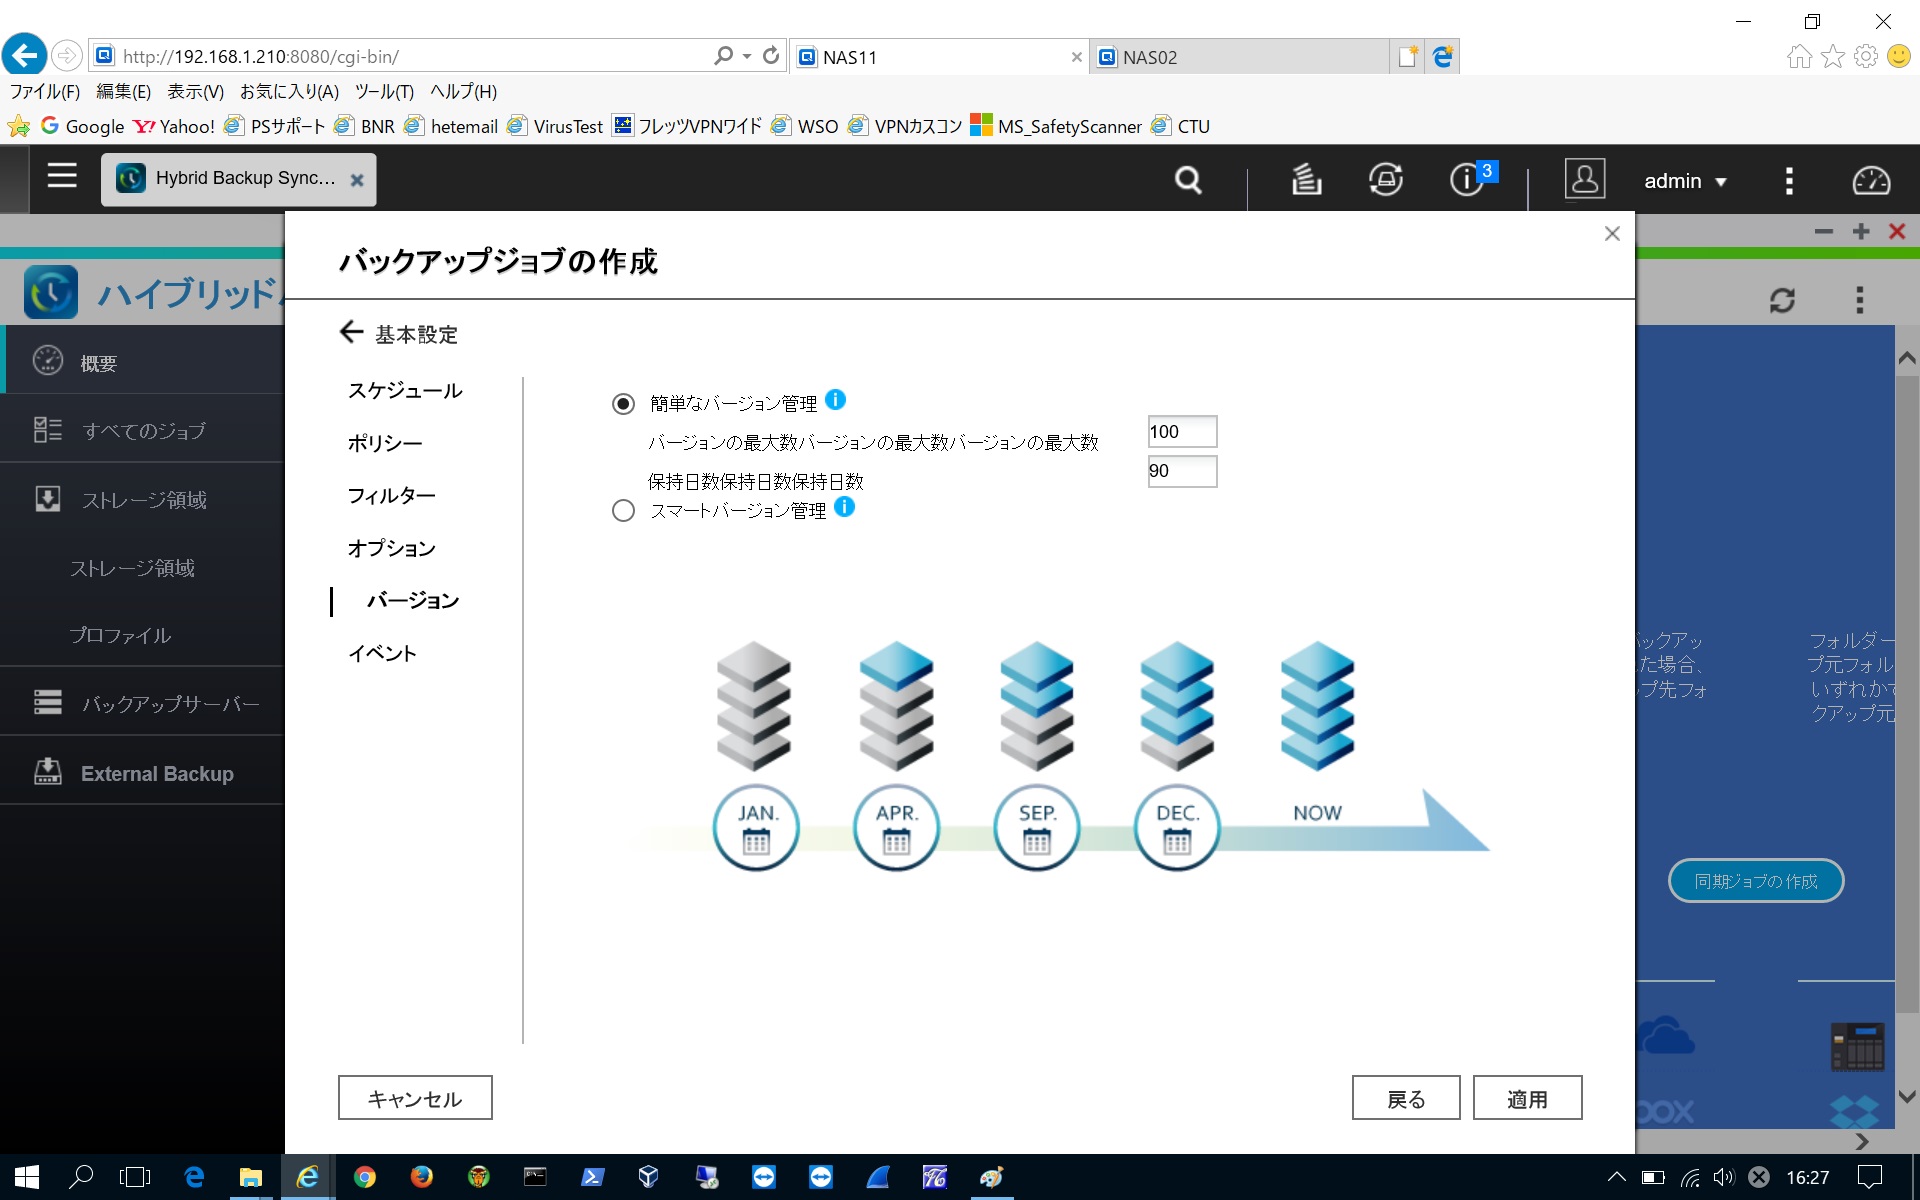Open the resource monitor dashboard icon
The image size is (1920, 1200).
1869,180
